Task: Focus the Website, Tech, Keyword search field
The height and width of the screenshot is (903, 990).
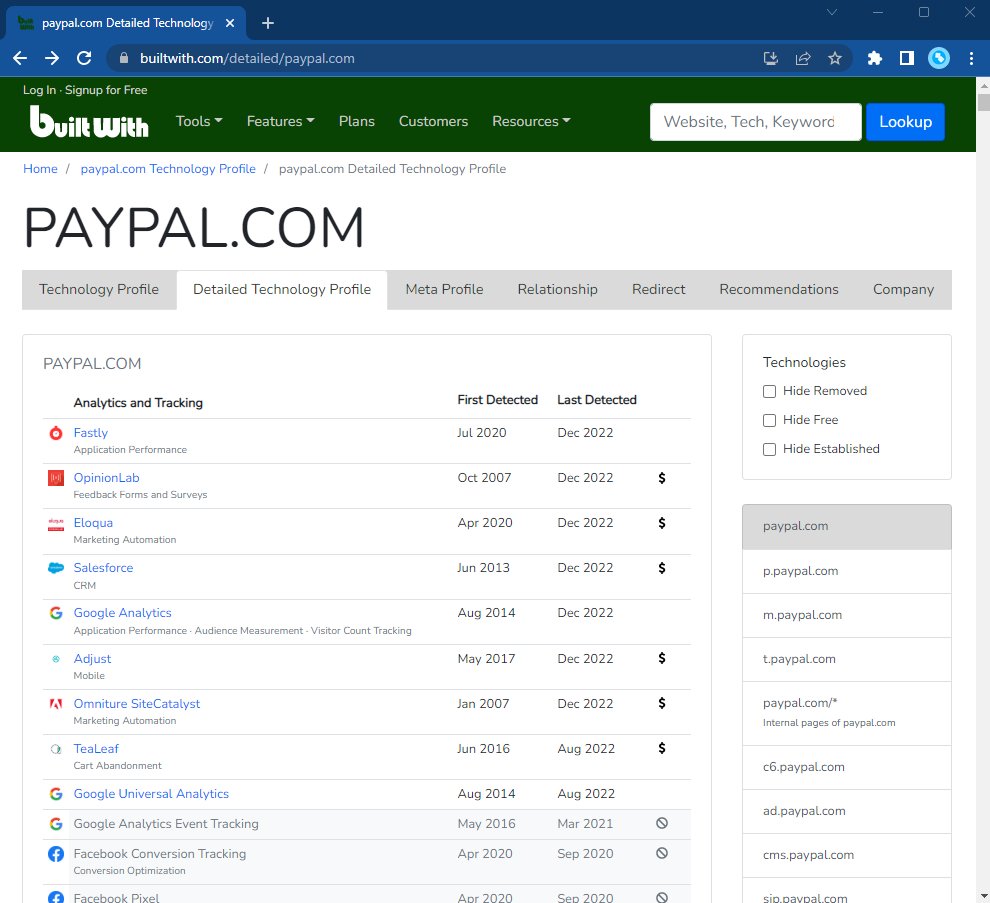Action: (756, 122)
